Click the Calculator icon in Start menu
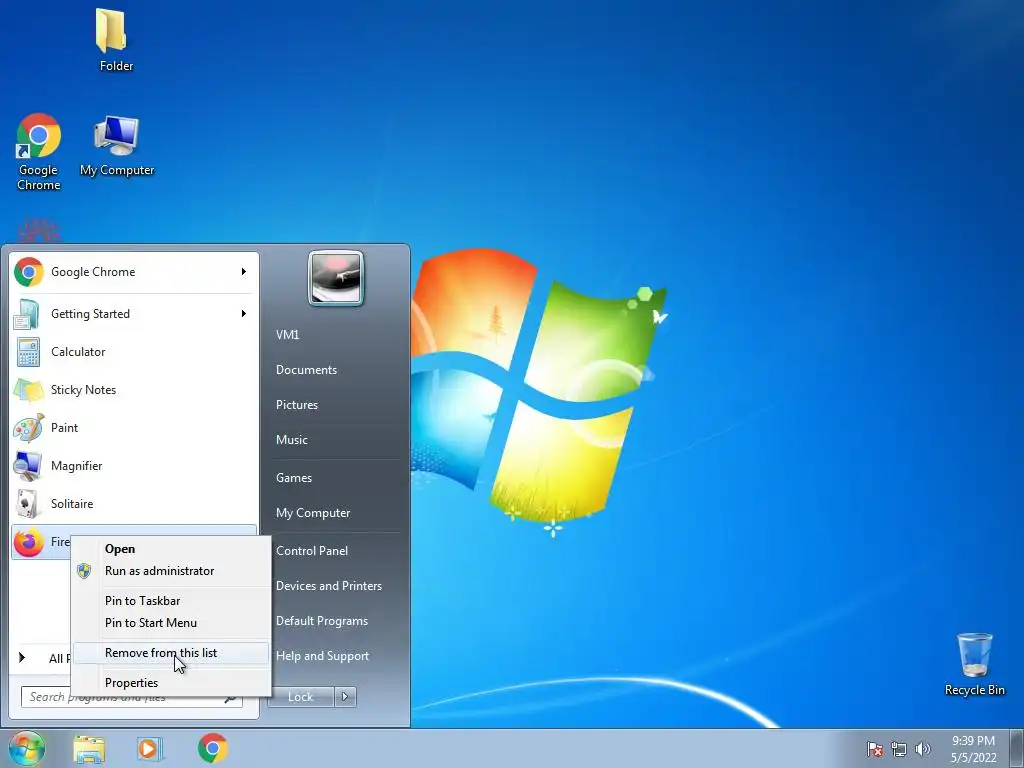Image resolution: width=1024 pixels, height=768 pixels. [x=28, y=352]
